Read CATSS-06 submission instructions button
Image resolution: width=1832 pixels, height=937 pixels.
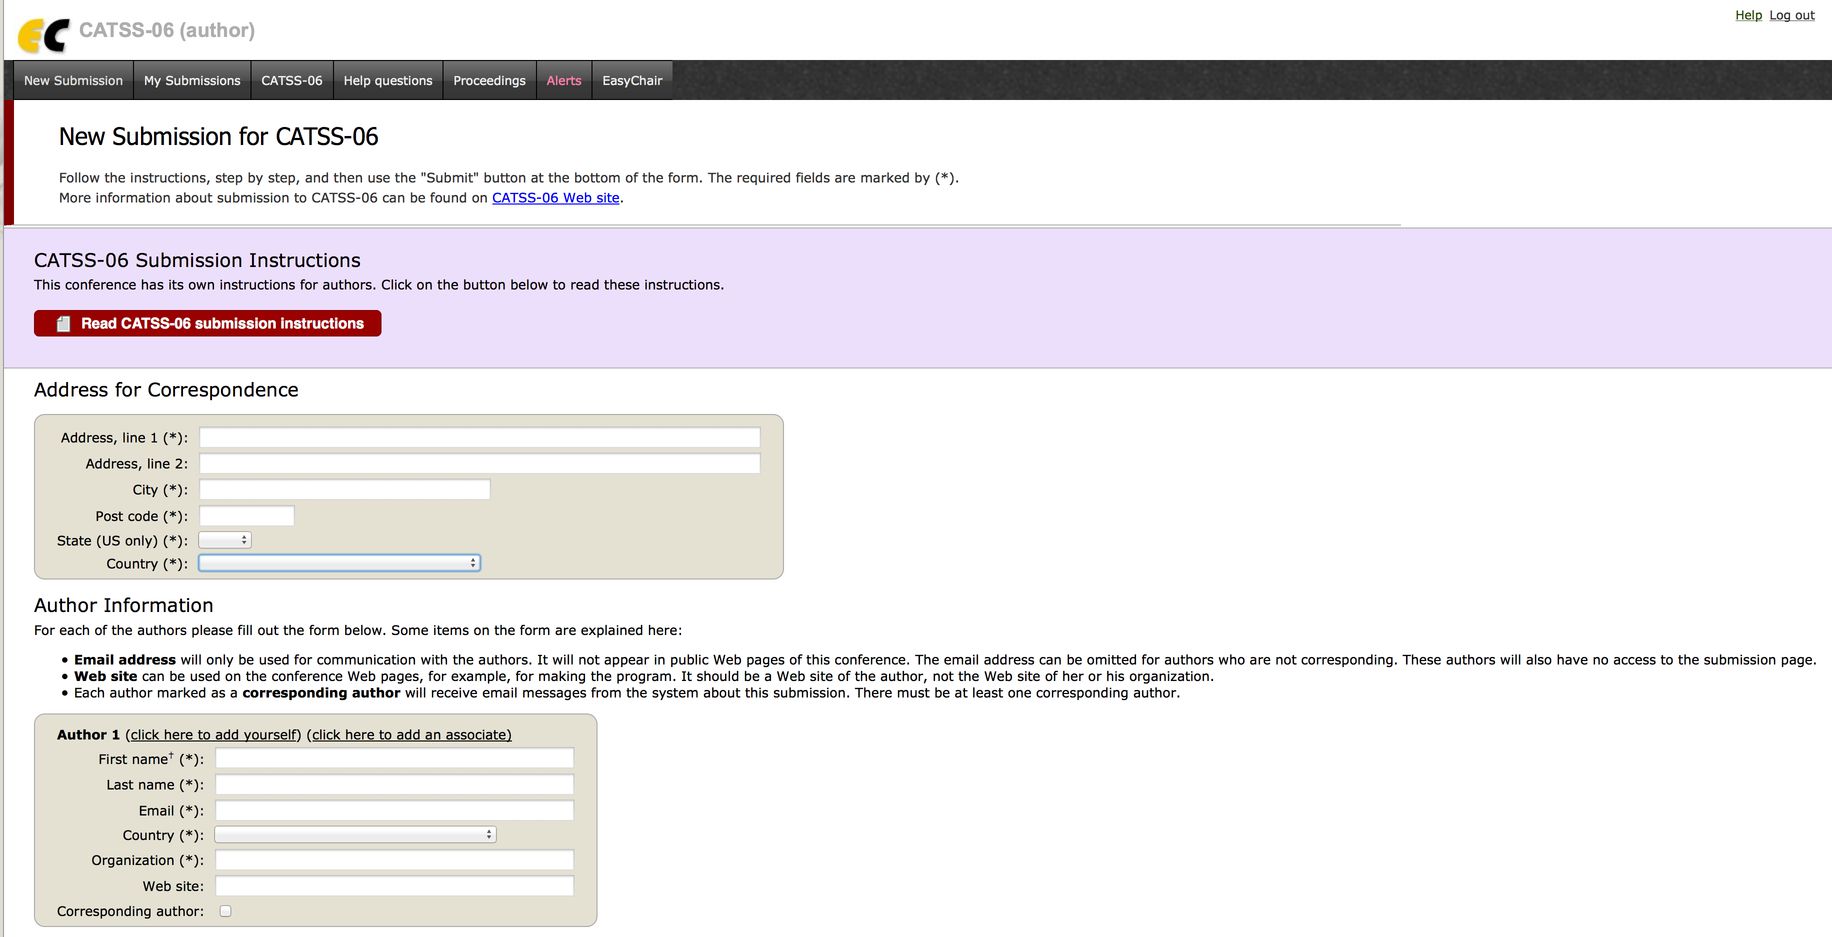pos(207,323)
